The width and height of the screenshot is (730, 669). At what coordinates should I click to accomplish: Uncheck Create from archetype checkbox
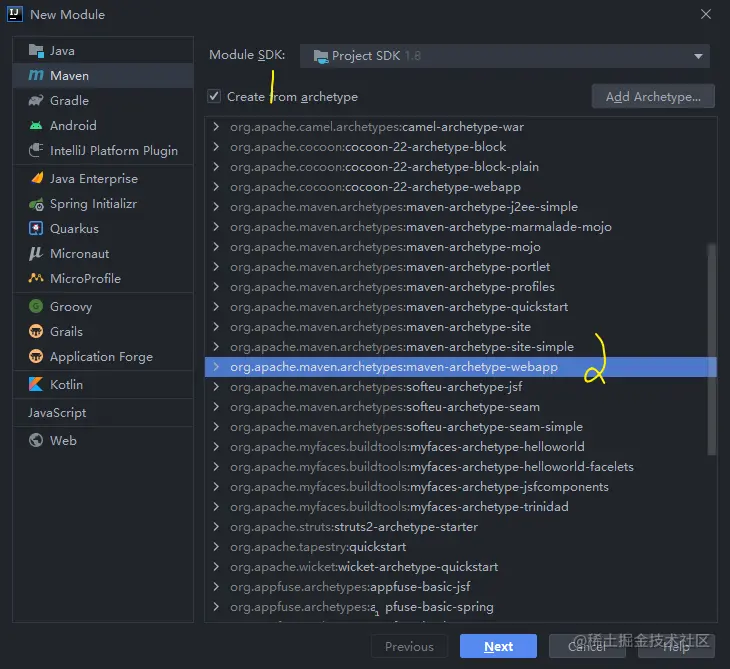click(214, 96)
